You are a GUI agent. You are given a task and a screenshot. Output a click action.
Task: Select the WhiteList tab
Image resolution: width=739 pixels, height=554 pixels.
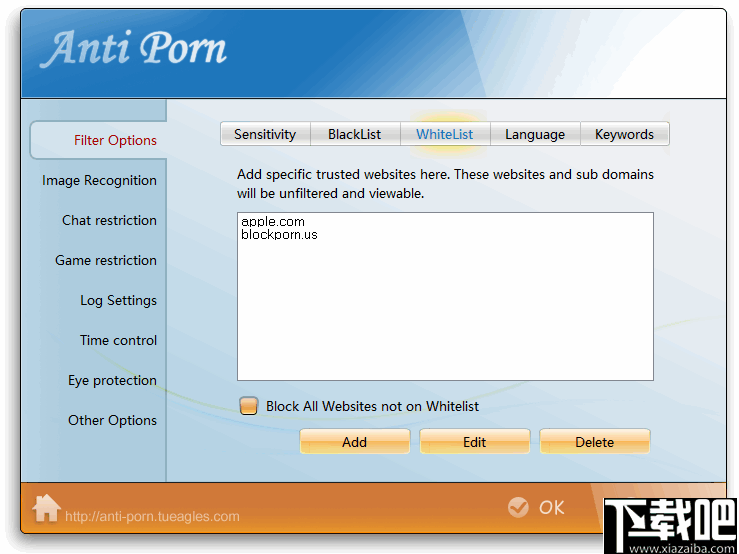[445, 134]
